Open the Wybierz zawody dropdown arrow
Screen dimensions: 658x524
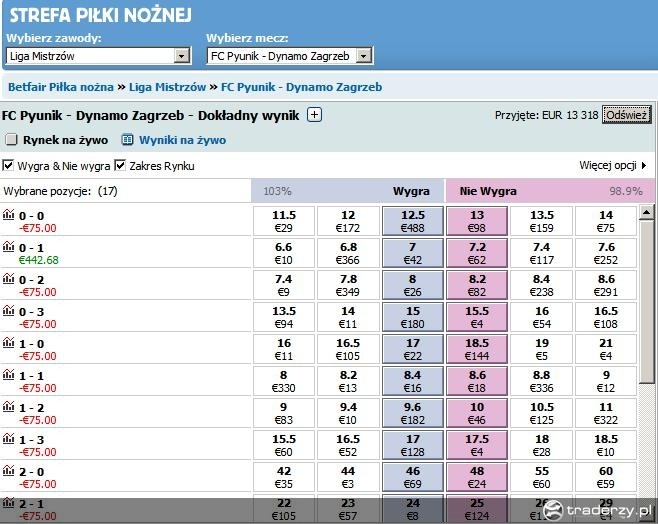[x=181, y=56]
